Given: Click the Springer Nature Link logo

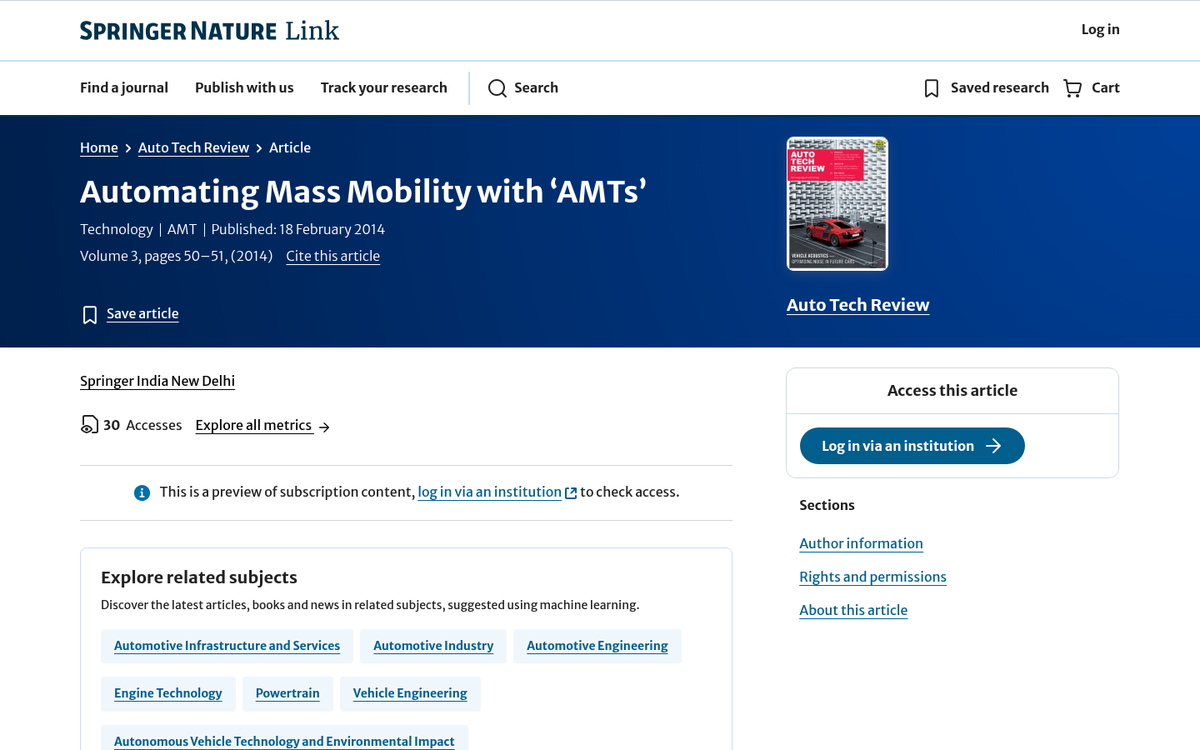Looking at the screenshot, I should pyautogui.click(x=208, y=30).
